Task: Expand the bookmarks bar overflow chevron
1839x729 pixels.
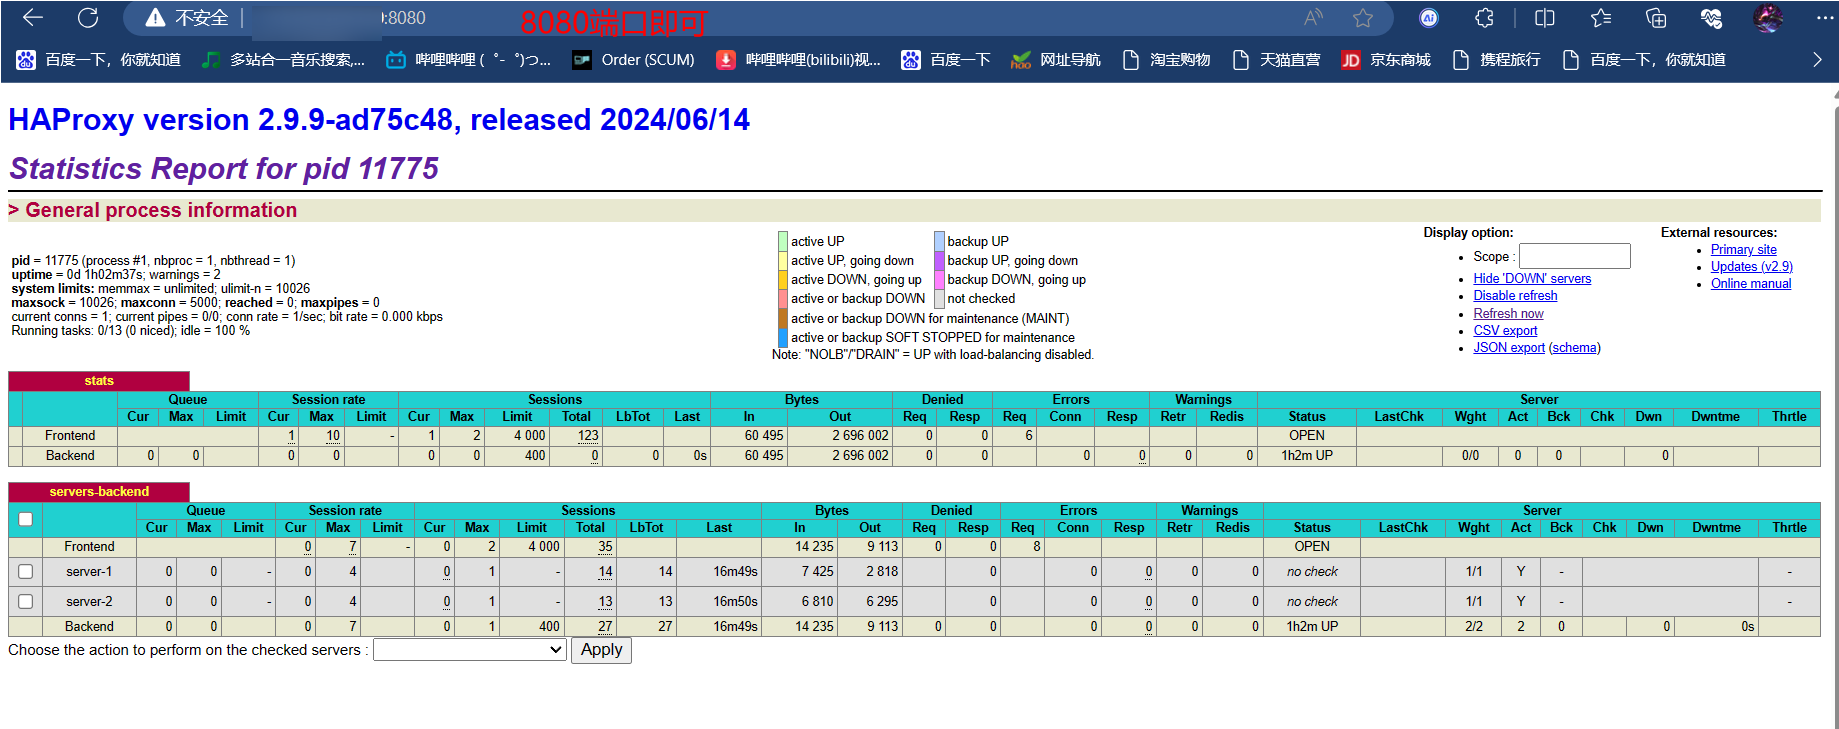Action: (x=1817, y=60)
